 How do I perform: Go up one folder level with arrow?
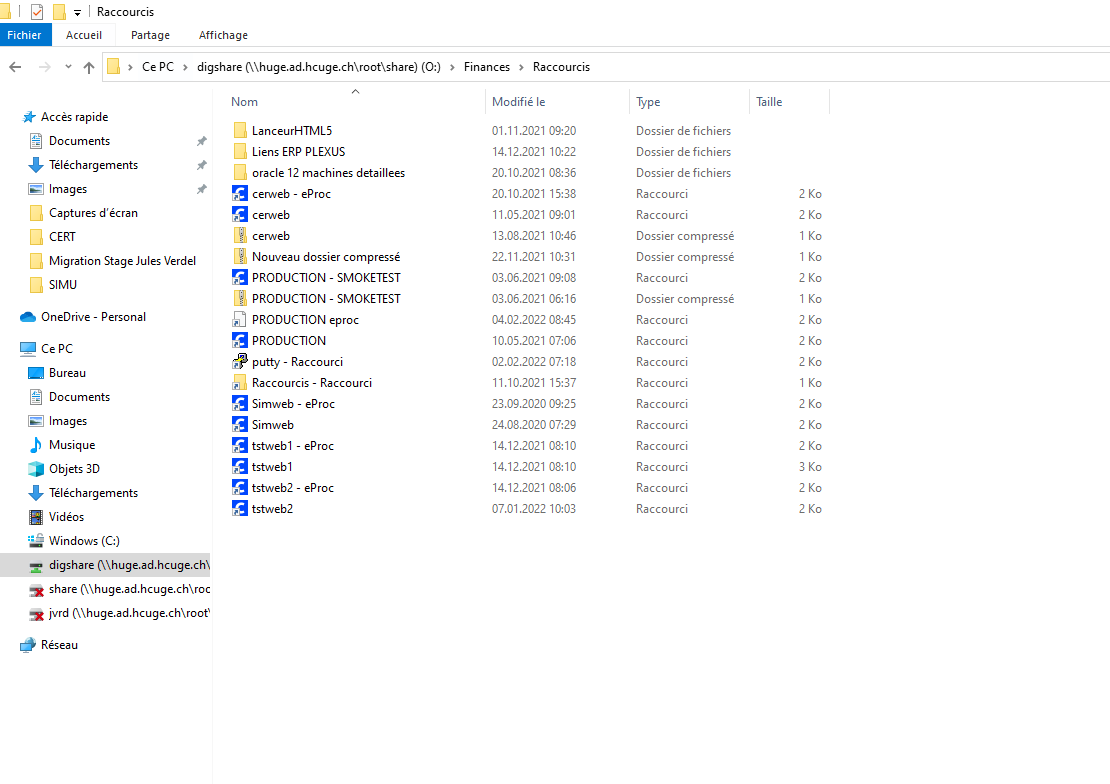(89, 67)
